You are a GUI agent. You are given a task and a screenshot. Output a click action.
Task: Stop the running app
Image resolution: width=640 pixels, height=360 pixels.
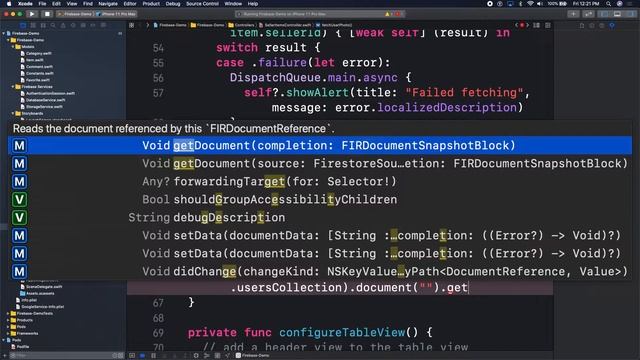(x=47, y=14)
